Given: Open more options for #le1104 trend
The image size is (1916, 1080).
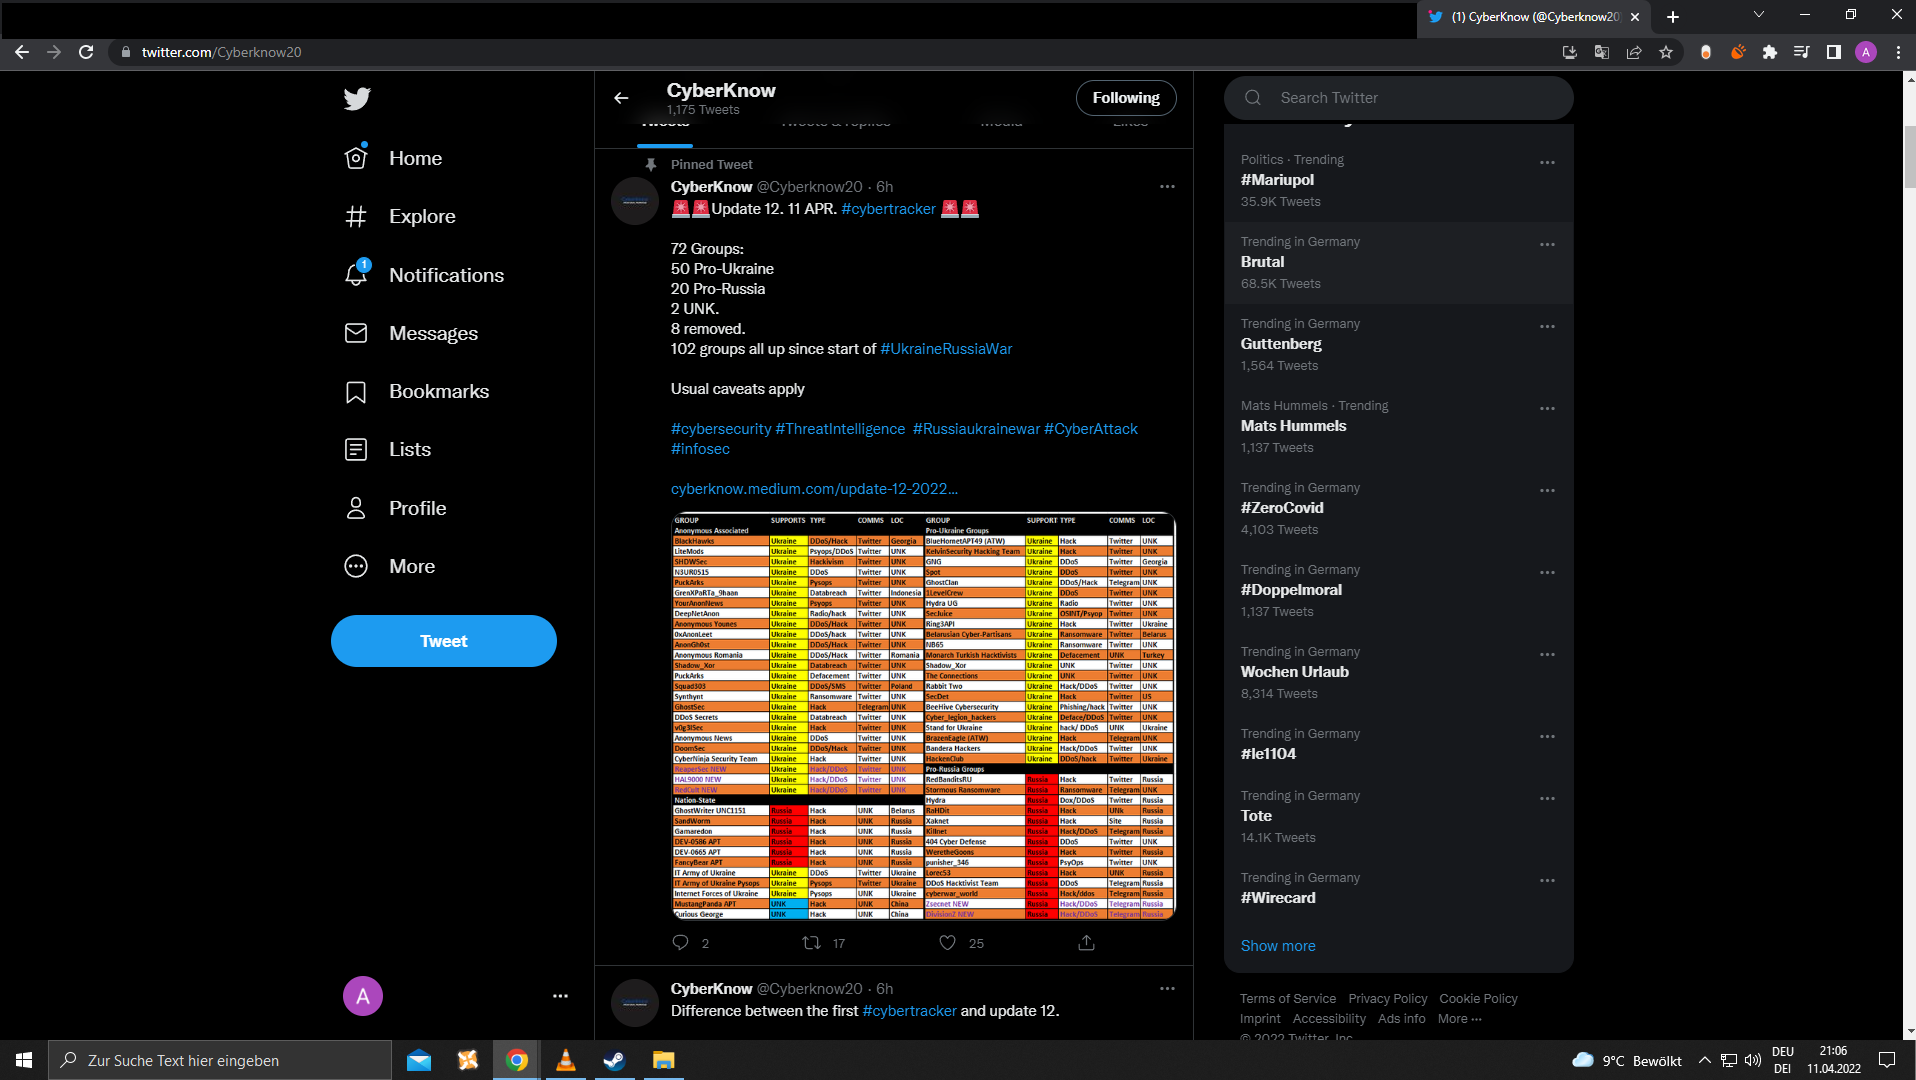Looking at the screenshot, I should pyautogui.click(x=1547, y=737).
